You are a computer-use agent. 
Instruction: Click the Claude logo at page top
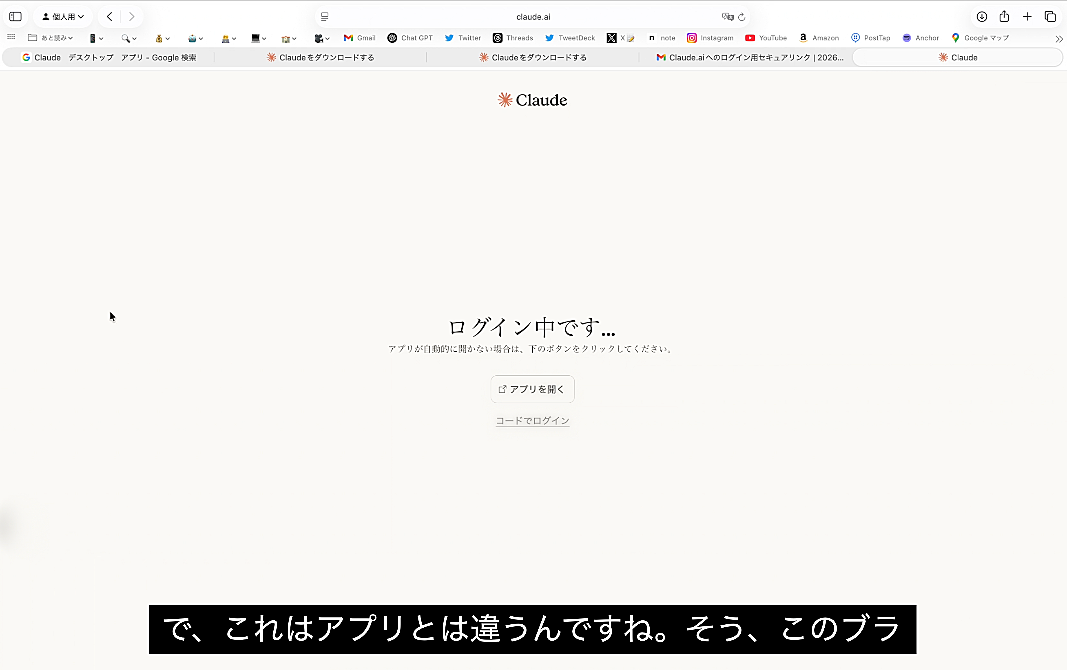coord(532,100)
